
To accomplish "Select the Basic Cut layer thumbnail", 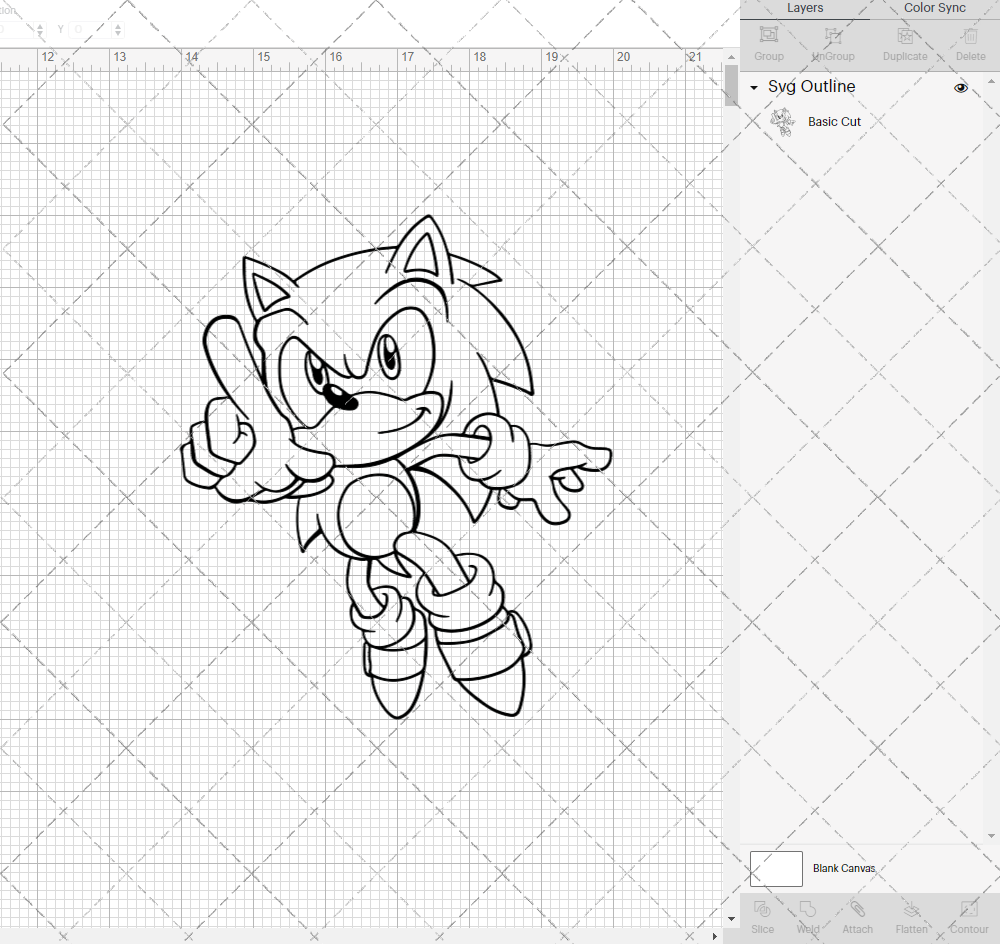I will 783,122.
